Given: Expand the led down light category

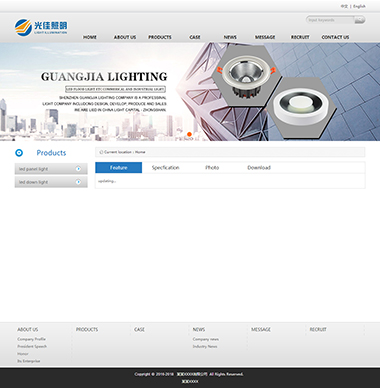Looking at the screenshot, I should click(51, 182).
